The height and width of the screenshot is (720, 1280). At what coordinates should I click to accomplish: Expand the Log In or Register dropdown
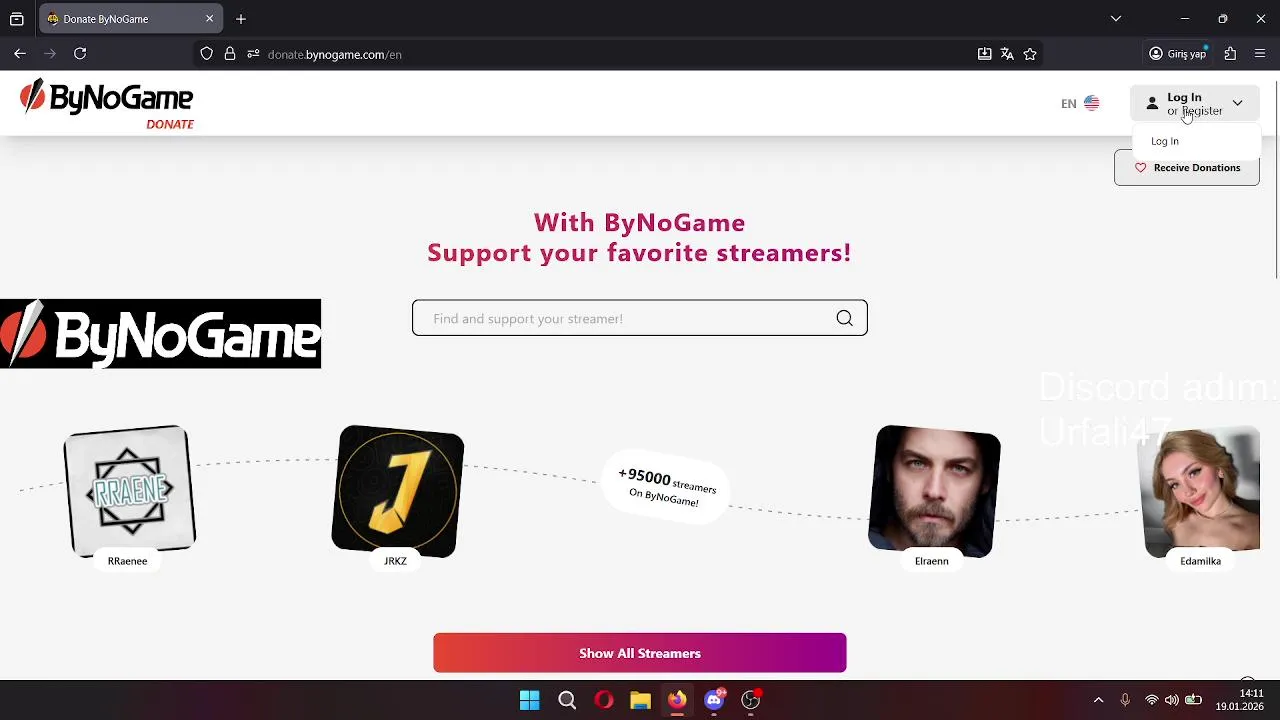click(1195, 103)
